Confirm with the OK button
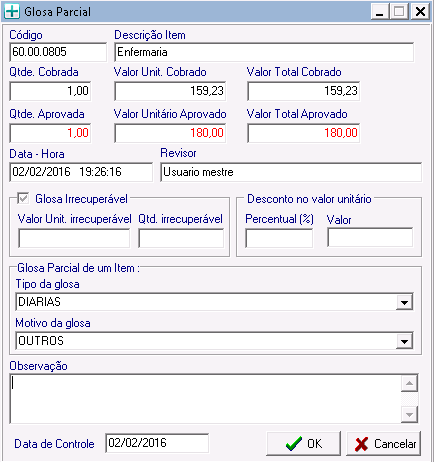The image size is (434, 462). point(304,444)
